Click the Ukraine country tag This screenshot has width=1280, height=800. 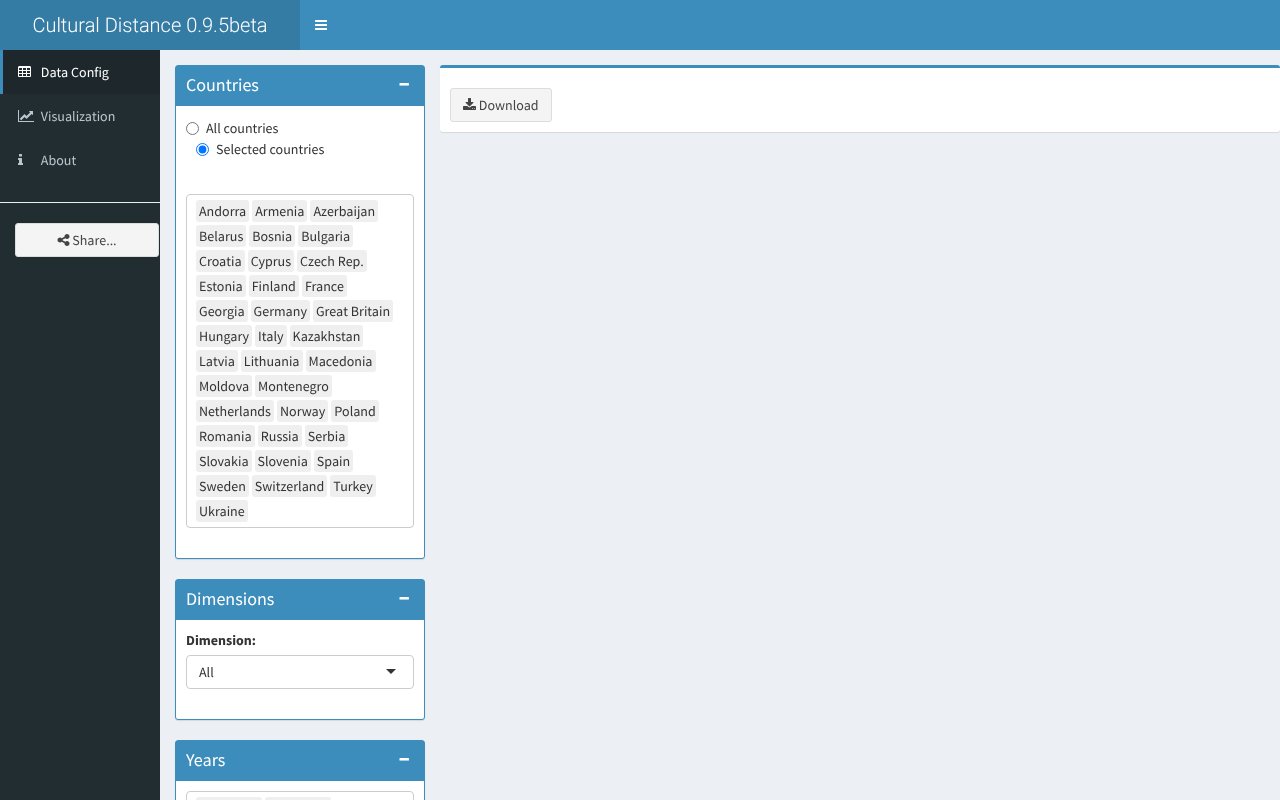[221, 511]
